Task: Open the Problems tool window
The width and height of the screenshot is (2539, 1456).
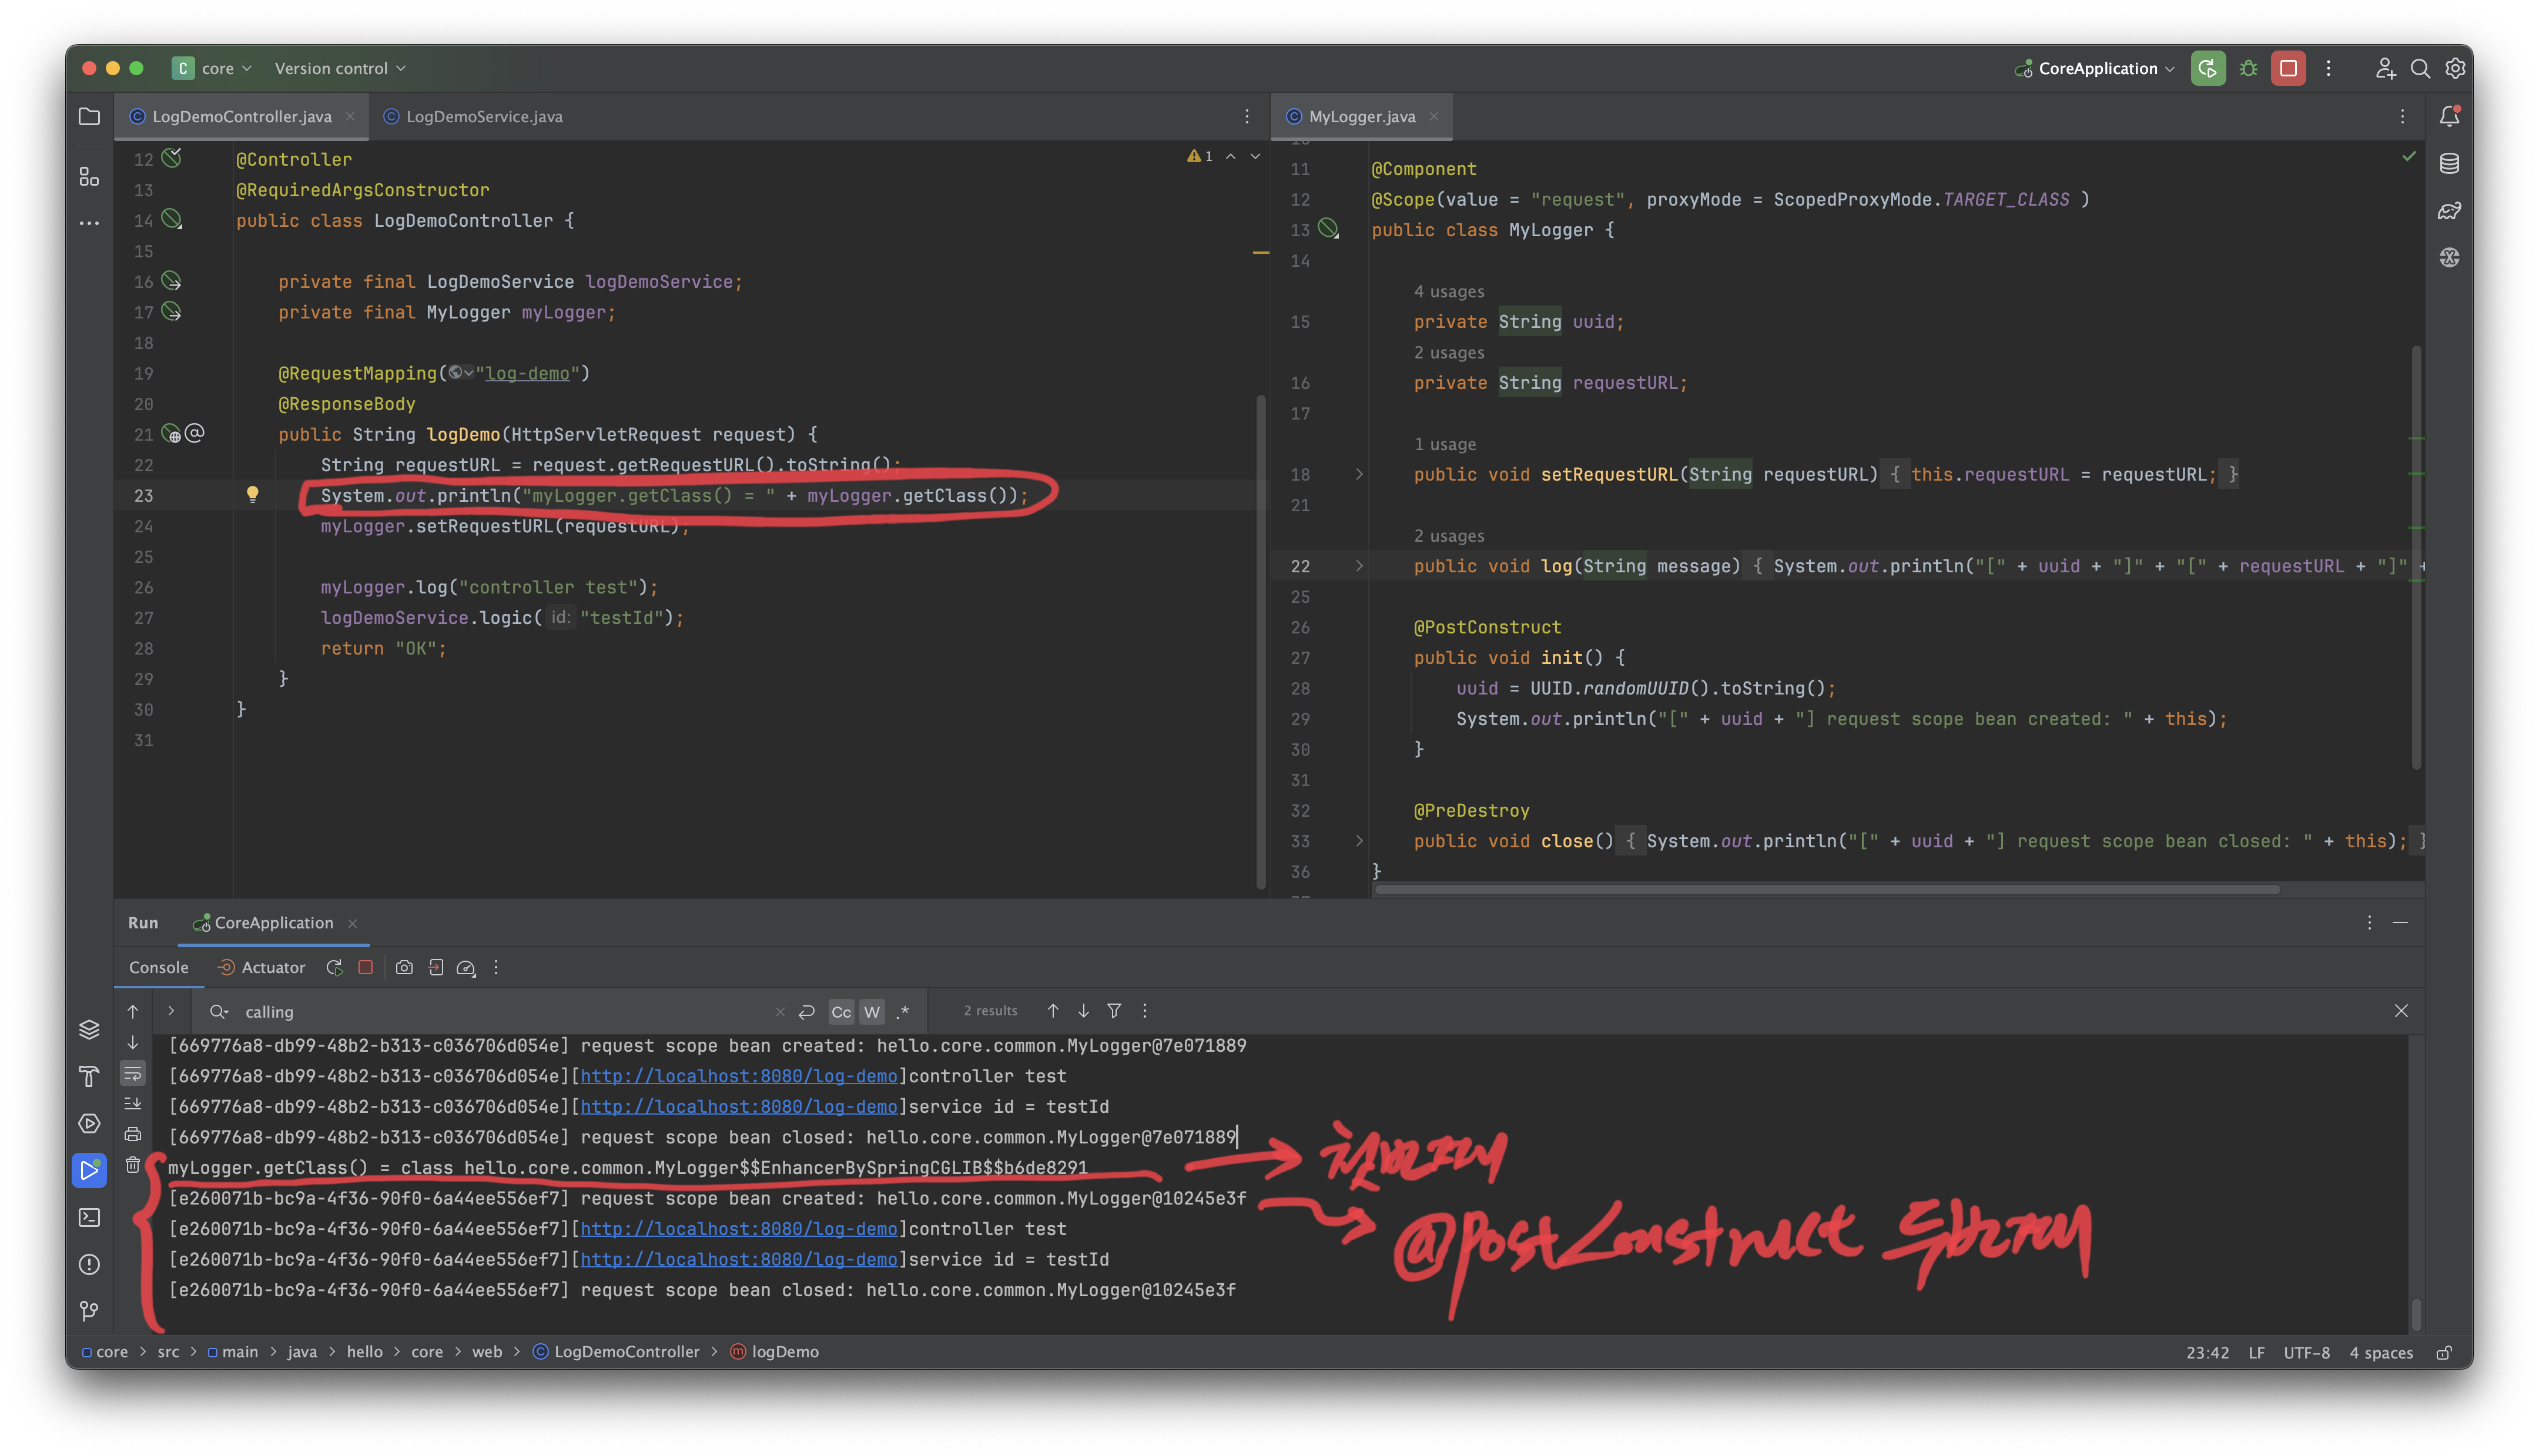Action: [x=89, y=1264]
